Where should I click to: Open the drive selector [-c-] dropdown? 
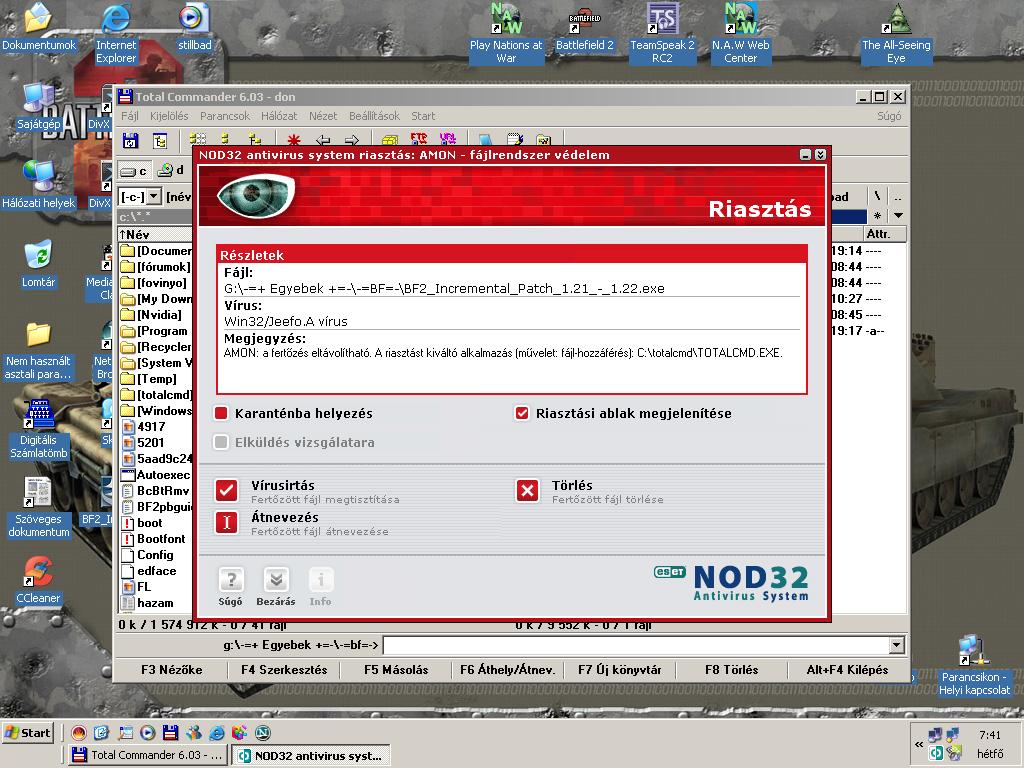point(139,197)
